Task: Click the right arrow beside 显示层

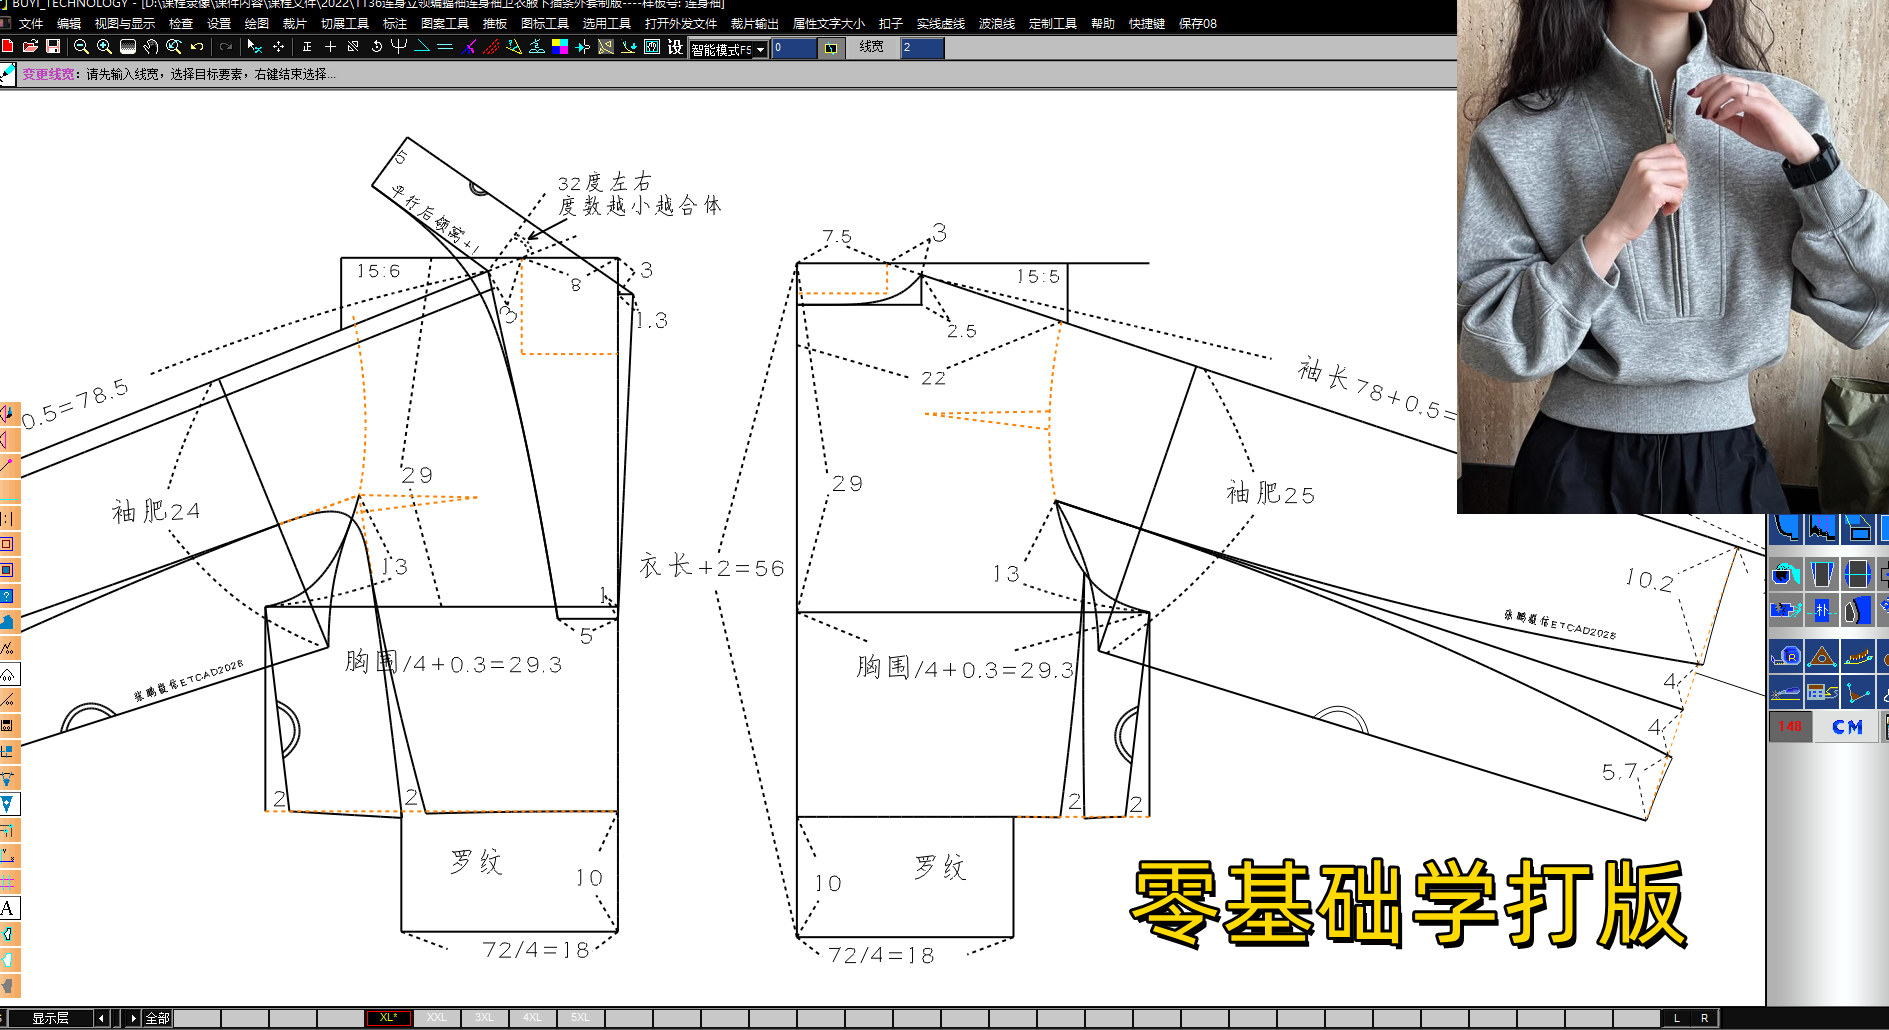Action: (x=132, y=1017)
